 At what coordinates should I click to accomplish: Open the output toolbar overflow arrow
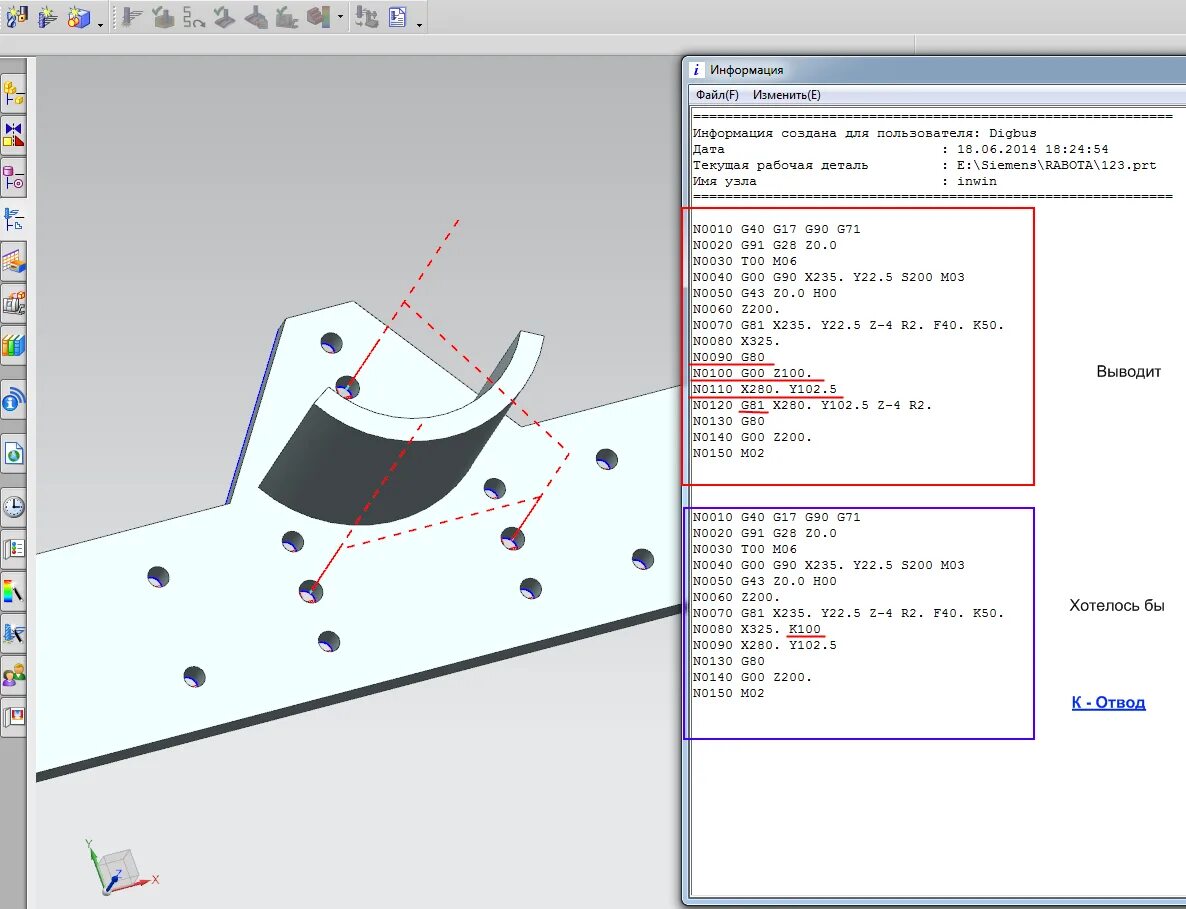pyautogui.click(x=420, y=24)
